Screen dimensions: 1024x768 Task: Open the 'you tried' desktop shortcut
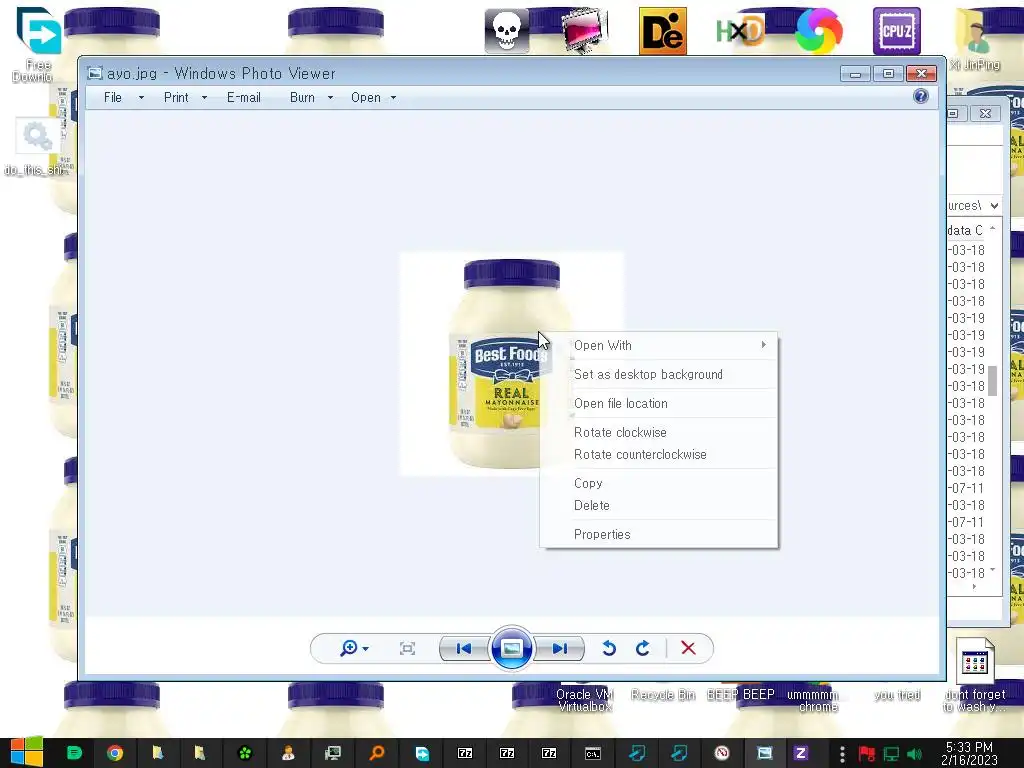(x=897, y=695)
